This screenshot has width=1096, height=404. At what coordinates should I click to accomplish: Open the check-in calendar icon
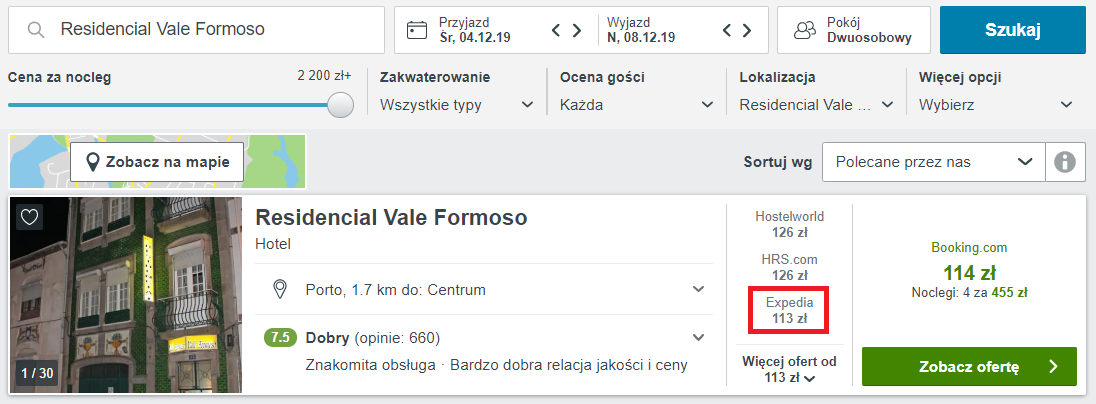click(x=417, y=30)
